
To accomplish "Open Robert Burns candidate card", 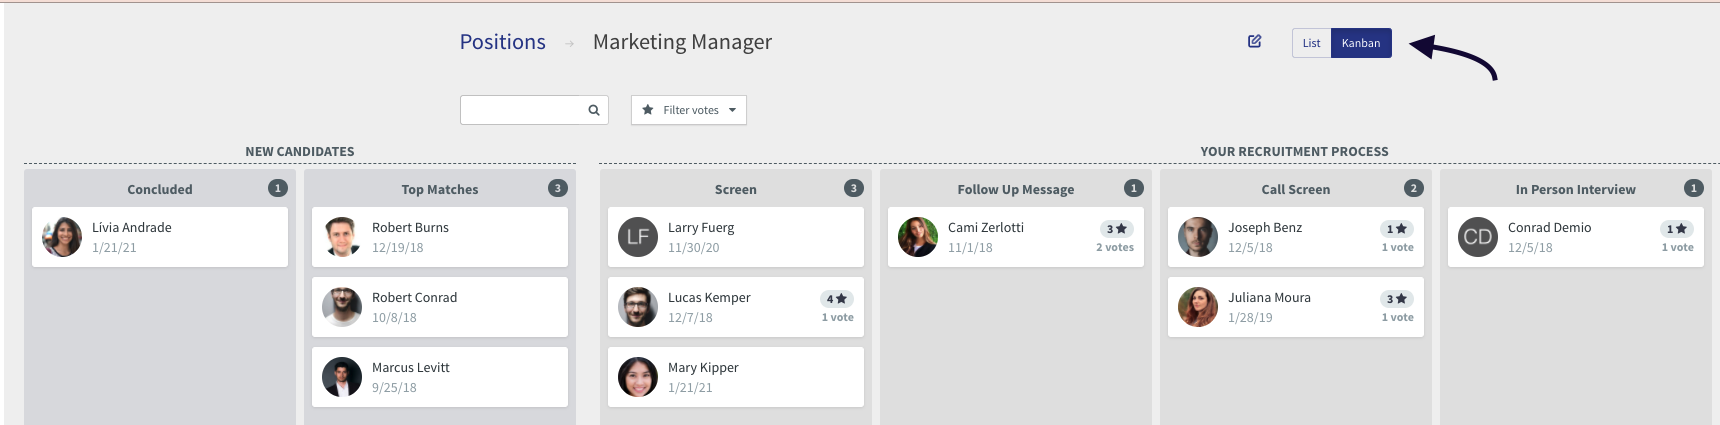I will point(440,237).
